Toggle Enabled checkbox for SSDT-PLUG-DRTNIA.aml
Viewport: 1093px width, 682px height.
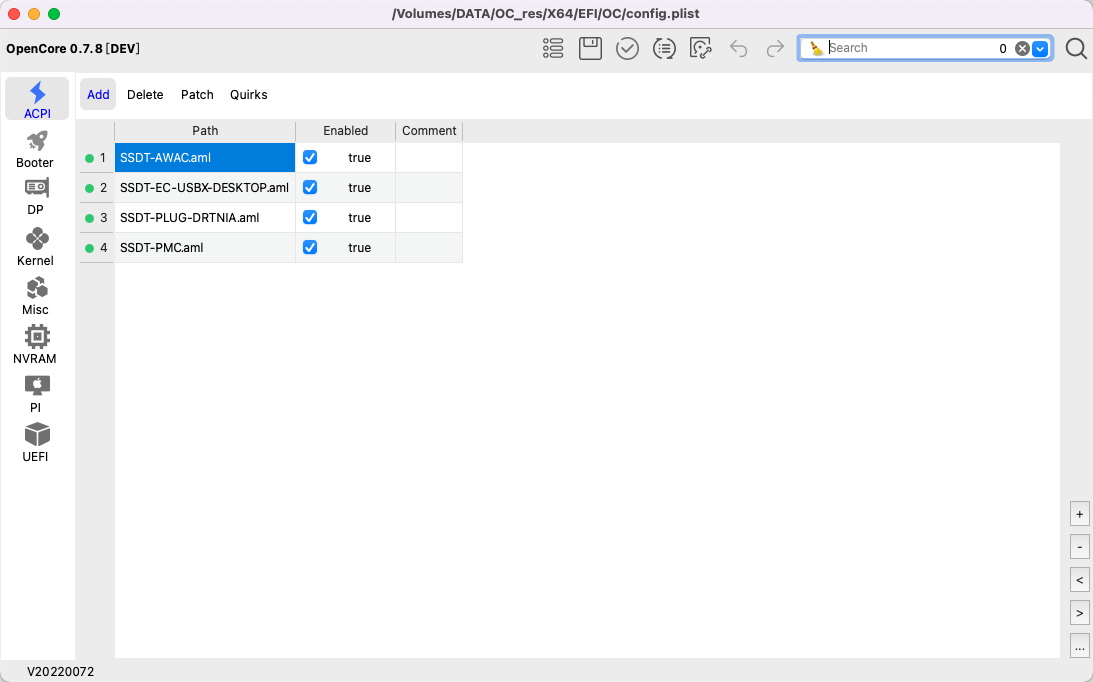[x=310, y=217]
